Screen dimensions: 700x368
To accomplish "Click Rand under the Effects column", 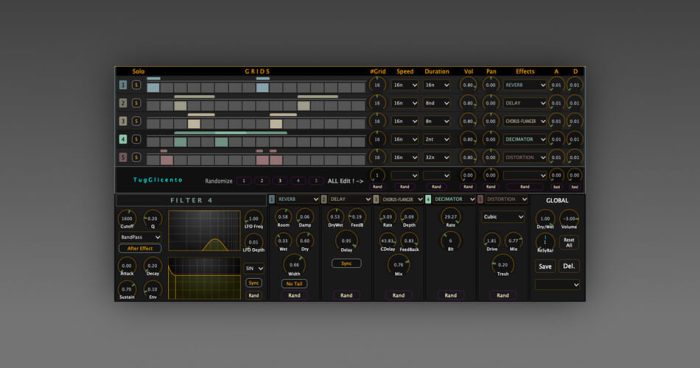I will click(x=525, y=187).
